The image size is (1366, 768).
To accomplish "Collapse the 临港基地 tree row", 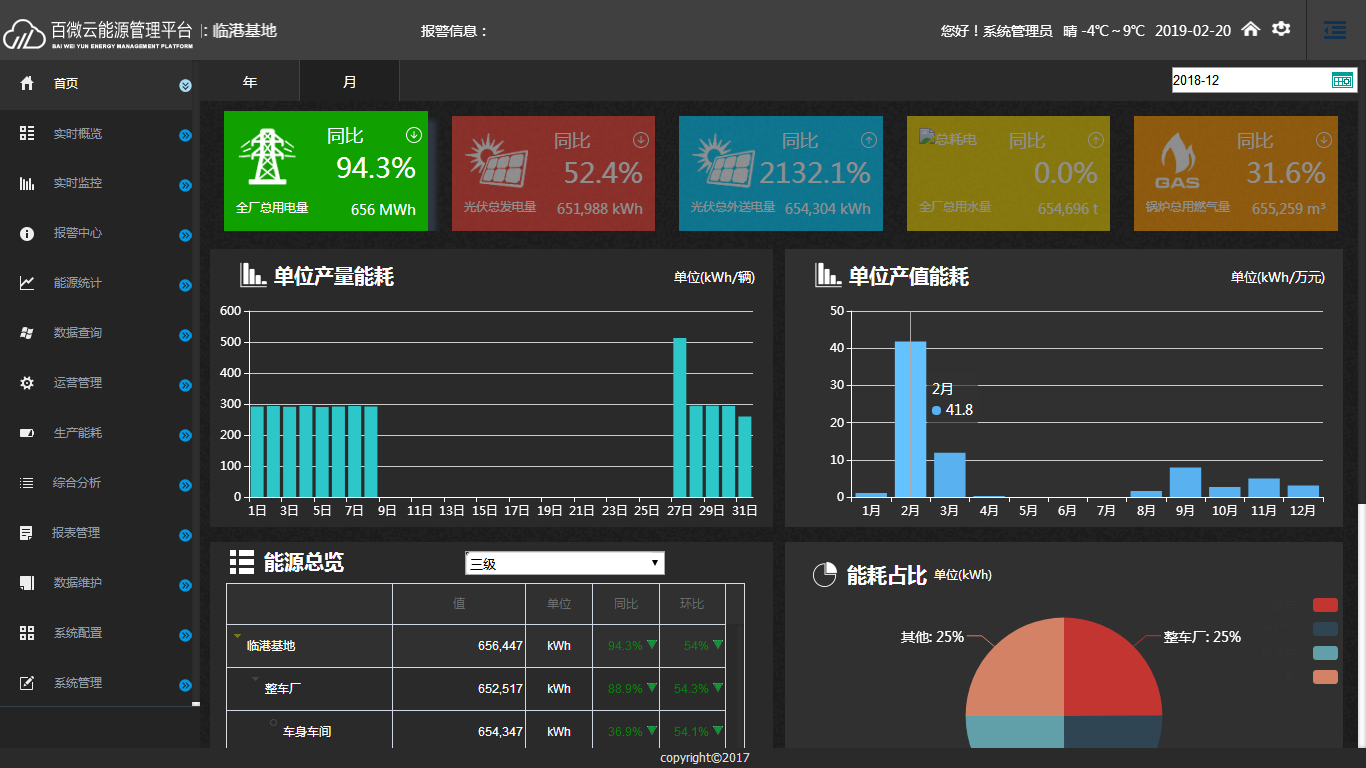I will pyautogui.click(x=238, y=636).
